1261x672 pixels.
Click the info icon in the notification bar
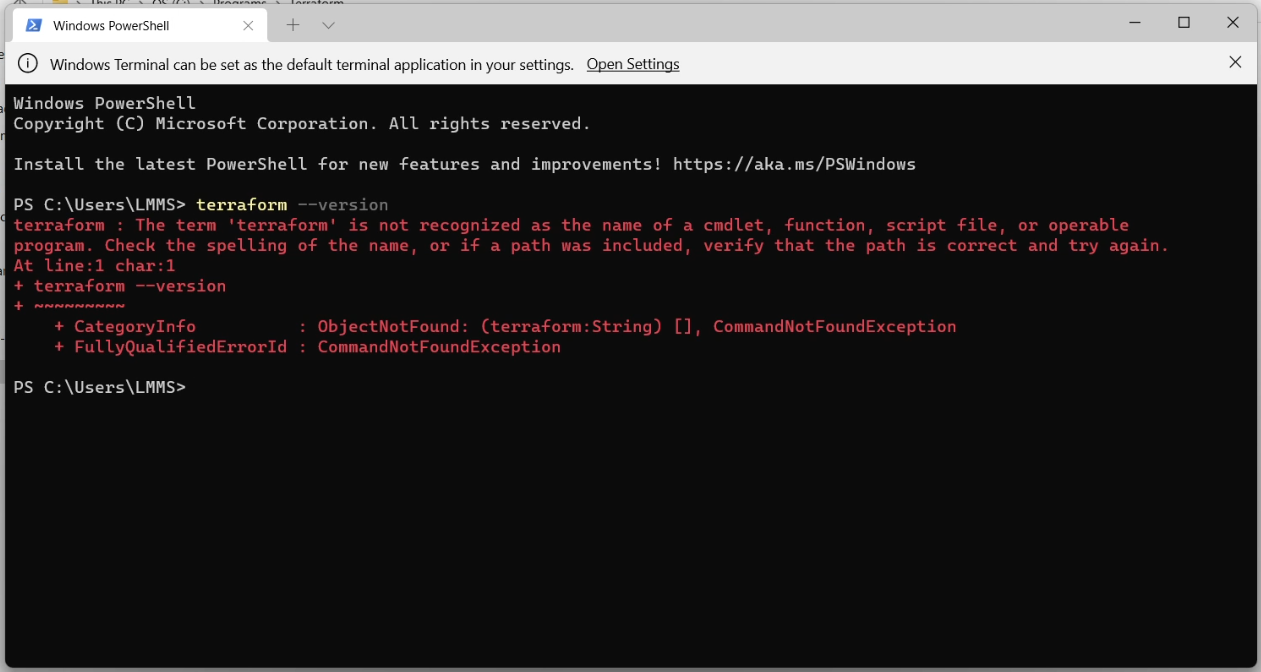pyautogui.click(x=28, y=64)
